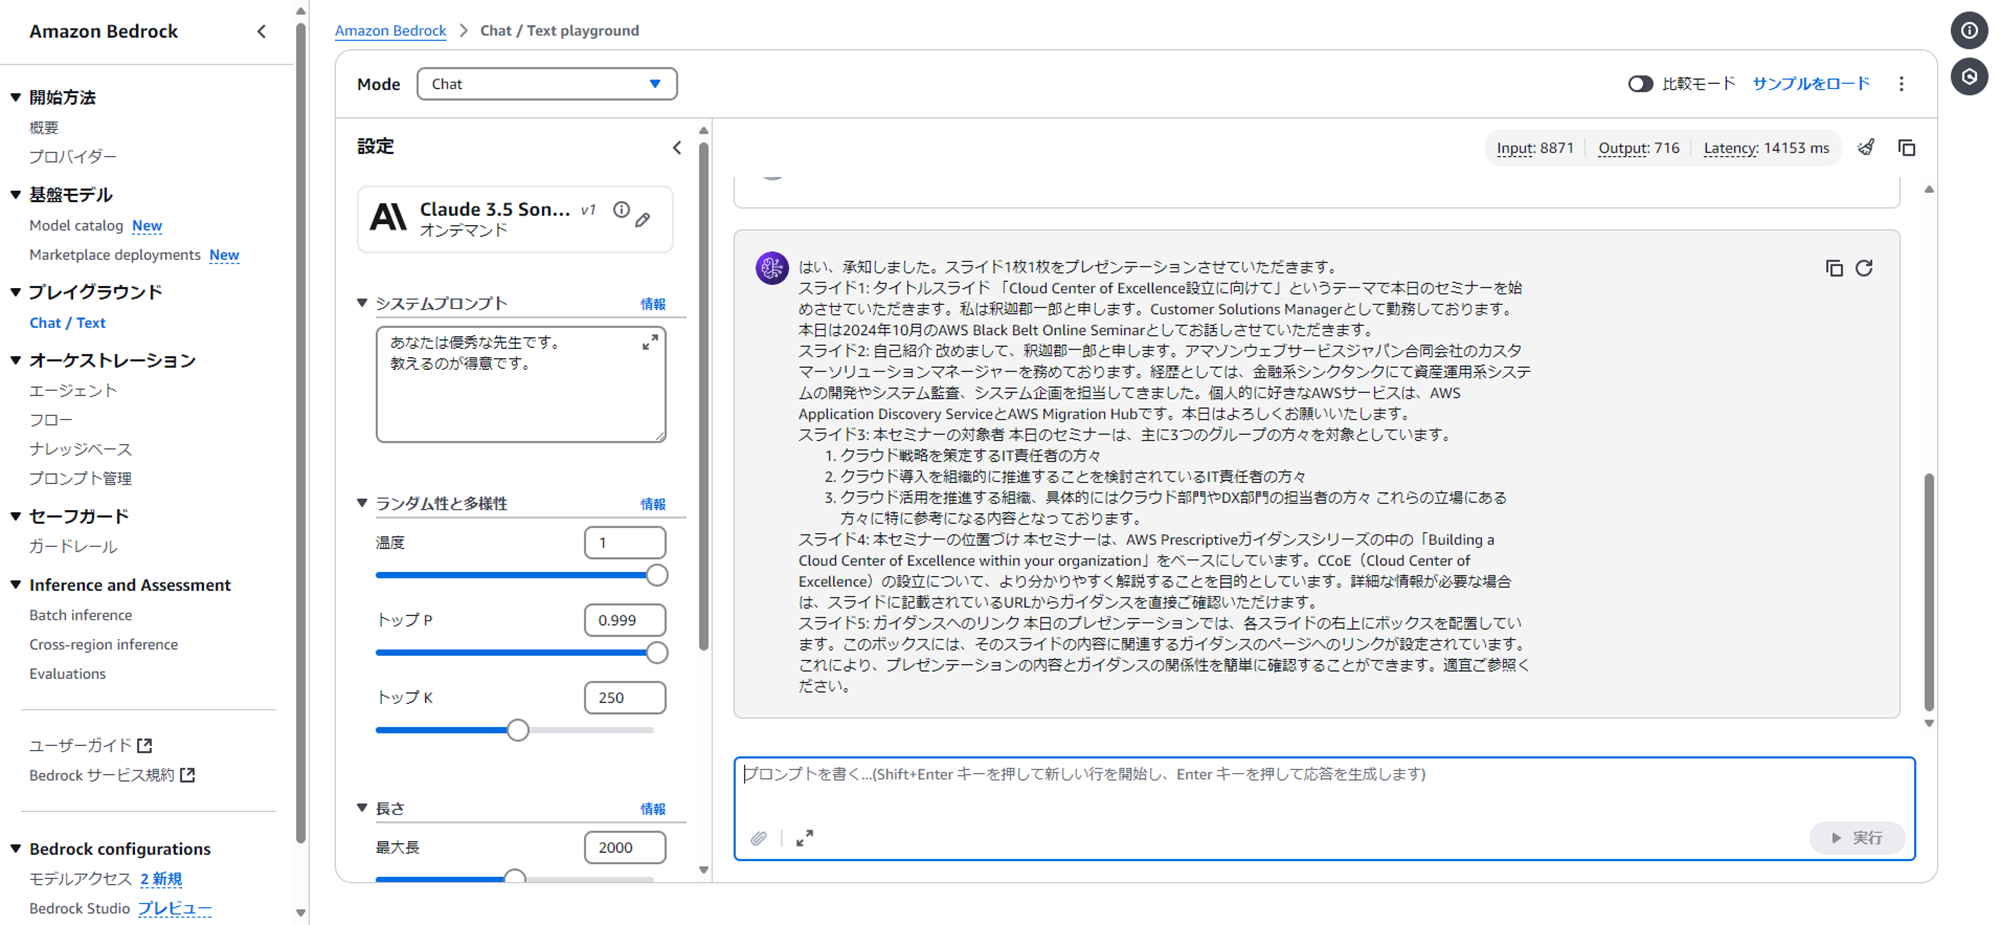Open Cross-region inference in the sidebar
Image resolution: width=2000 pixels, height=925 pixels.
pos(103,644)
